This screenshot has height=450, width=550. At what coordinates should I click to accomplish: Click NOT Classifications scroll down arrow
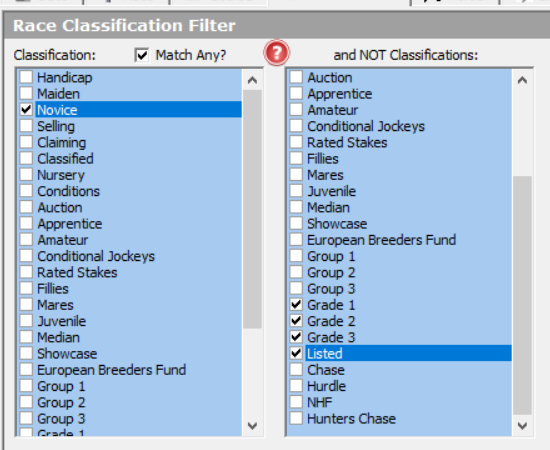pos(522,426)
